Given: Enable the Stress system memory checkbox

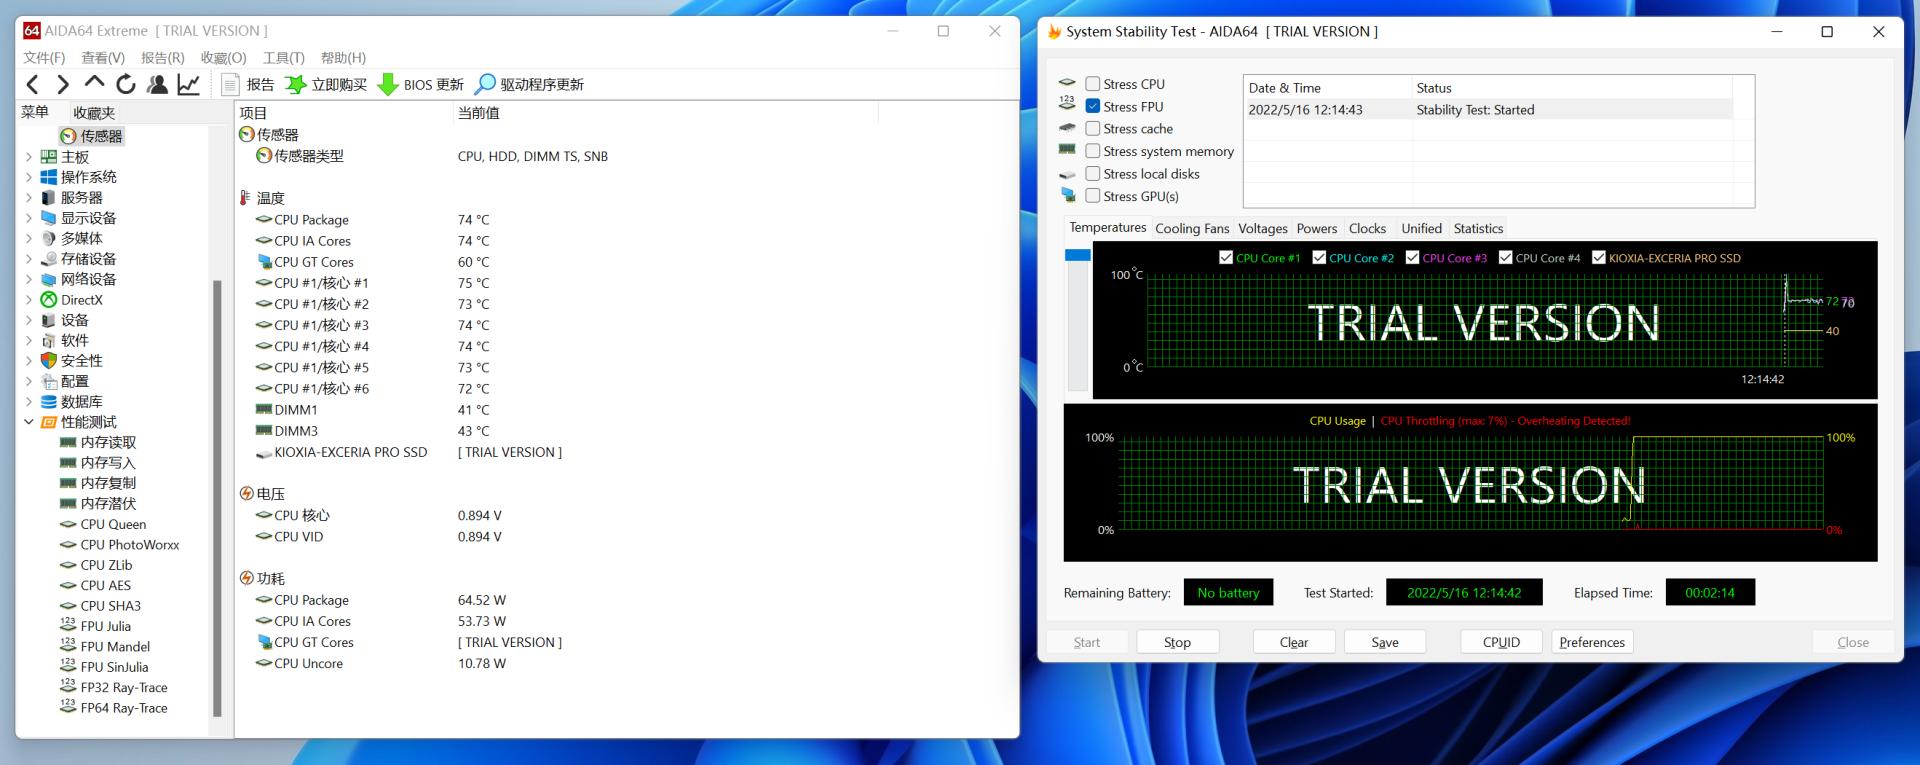Looking at the screenshot, I should tap(1093, 151).
